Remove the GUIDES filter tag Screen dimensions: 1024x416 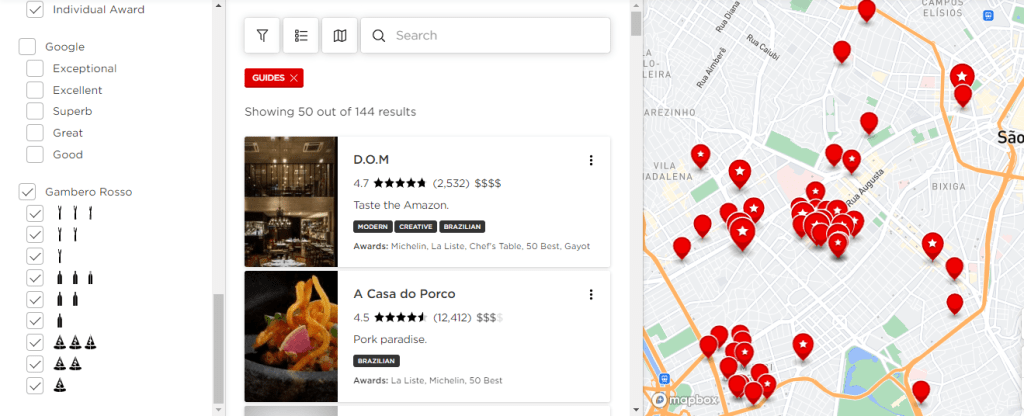(293, 78)
